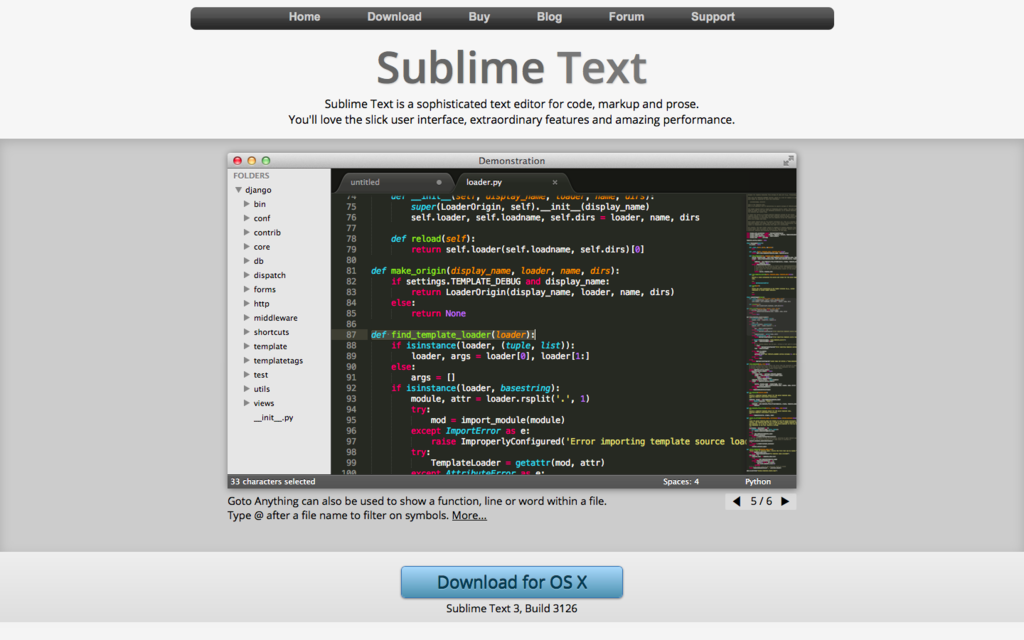Click the code minimap

[x=771, y=333]
